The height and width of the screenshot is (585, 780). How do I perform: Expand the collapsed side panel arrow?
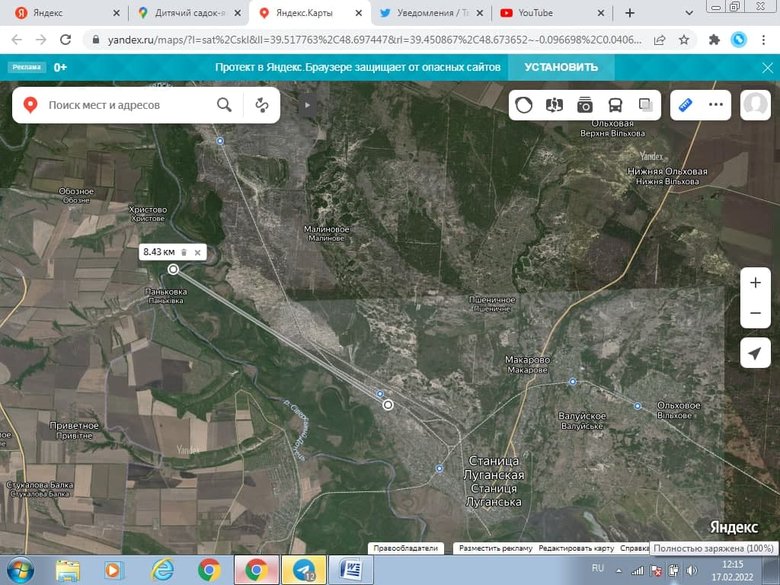(x=308, y=104)
